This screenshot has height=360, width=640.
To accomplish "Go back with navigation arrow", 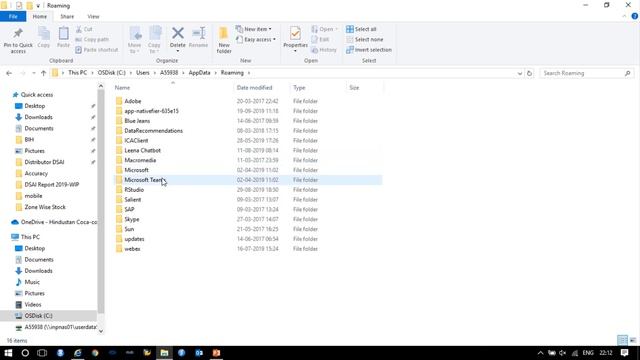I will click(9, 73).
